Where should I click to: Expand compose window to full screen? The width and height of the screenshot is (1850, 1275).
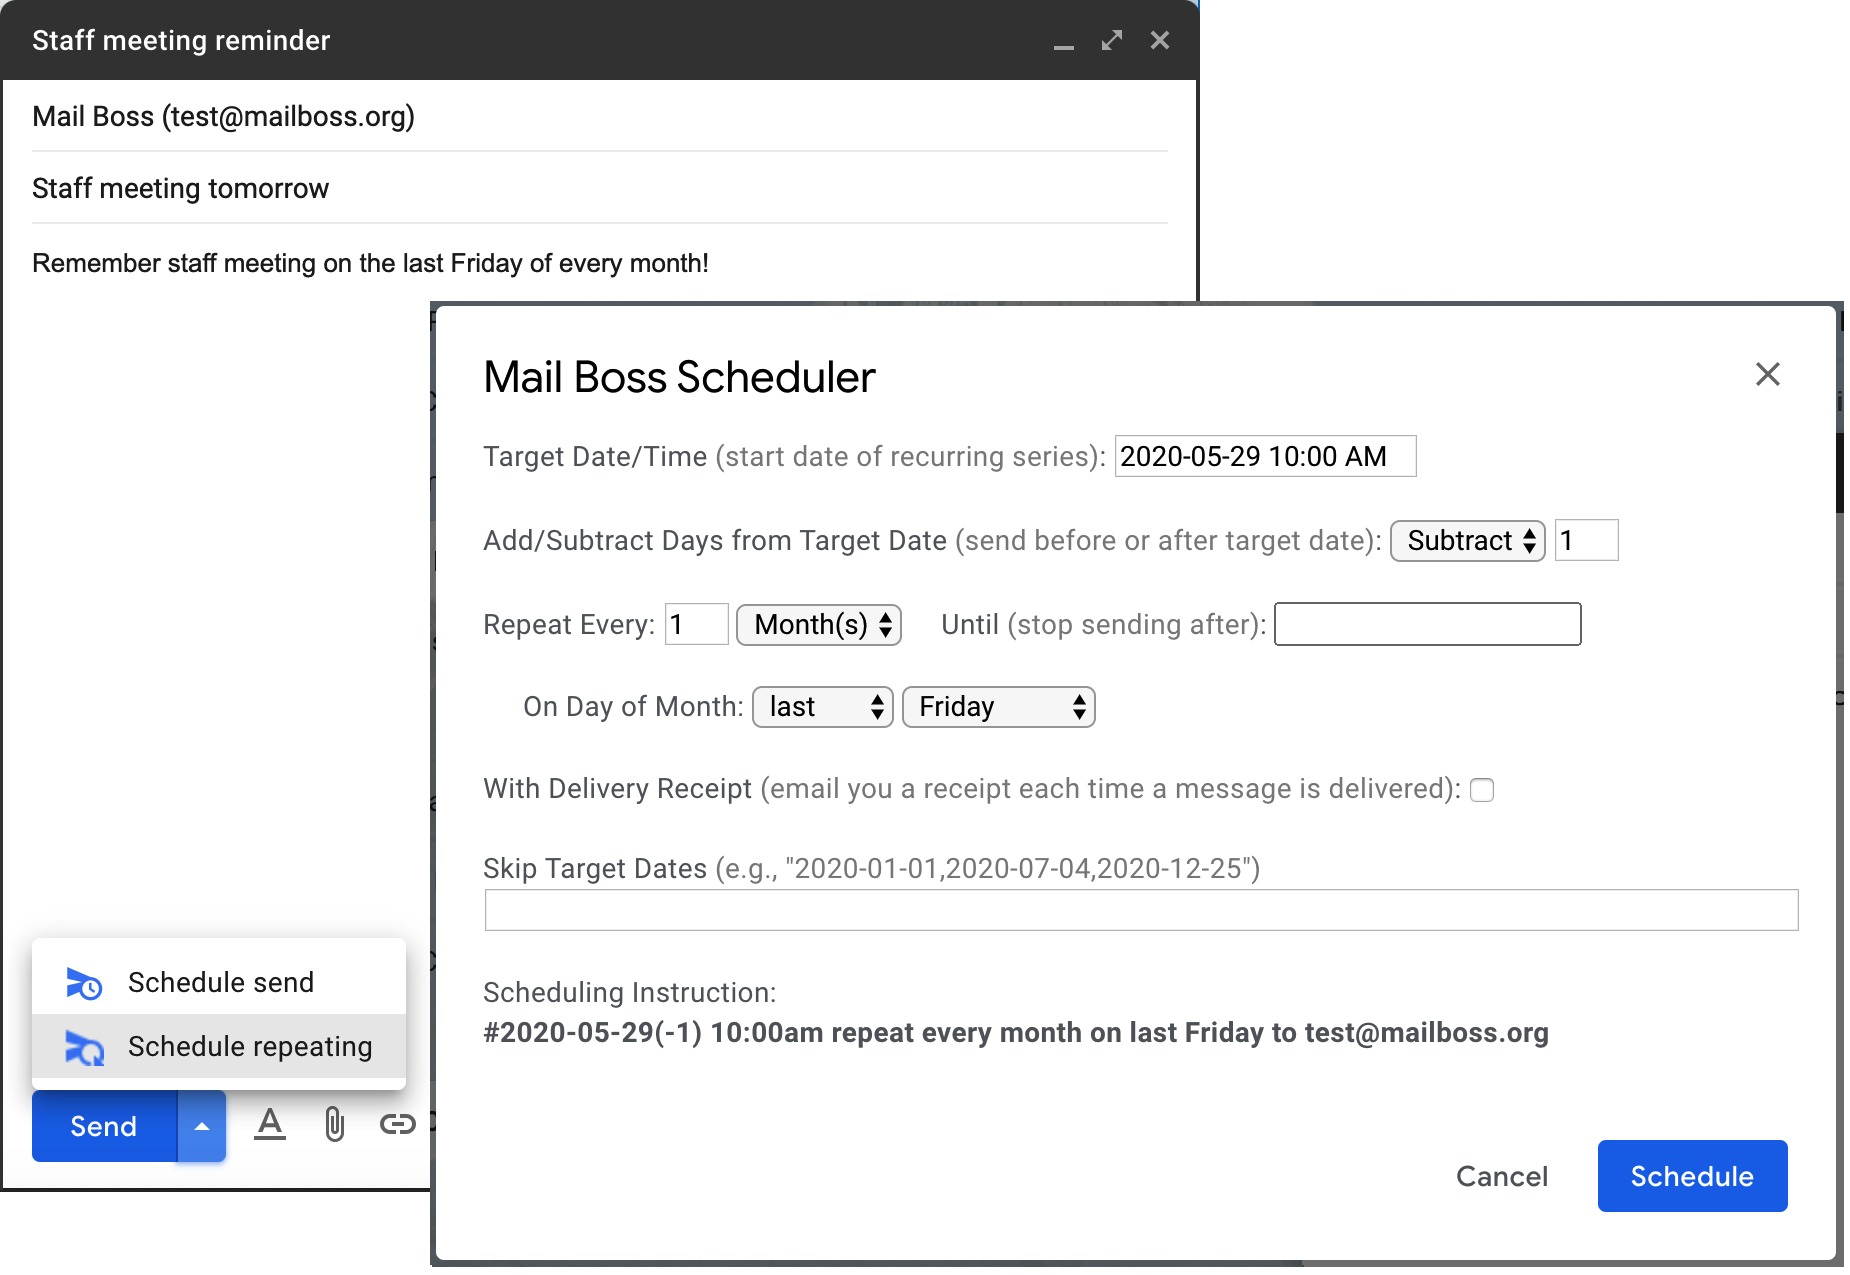1112,40
